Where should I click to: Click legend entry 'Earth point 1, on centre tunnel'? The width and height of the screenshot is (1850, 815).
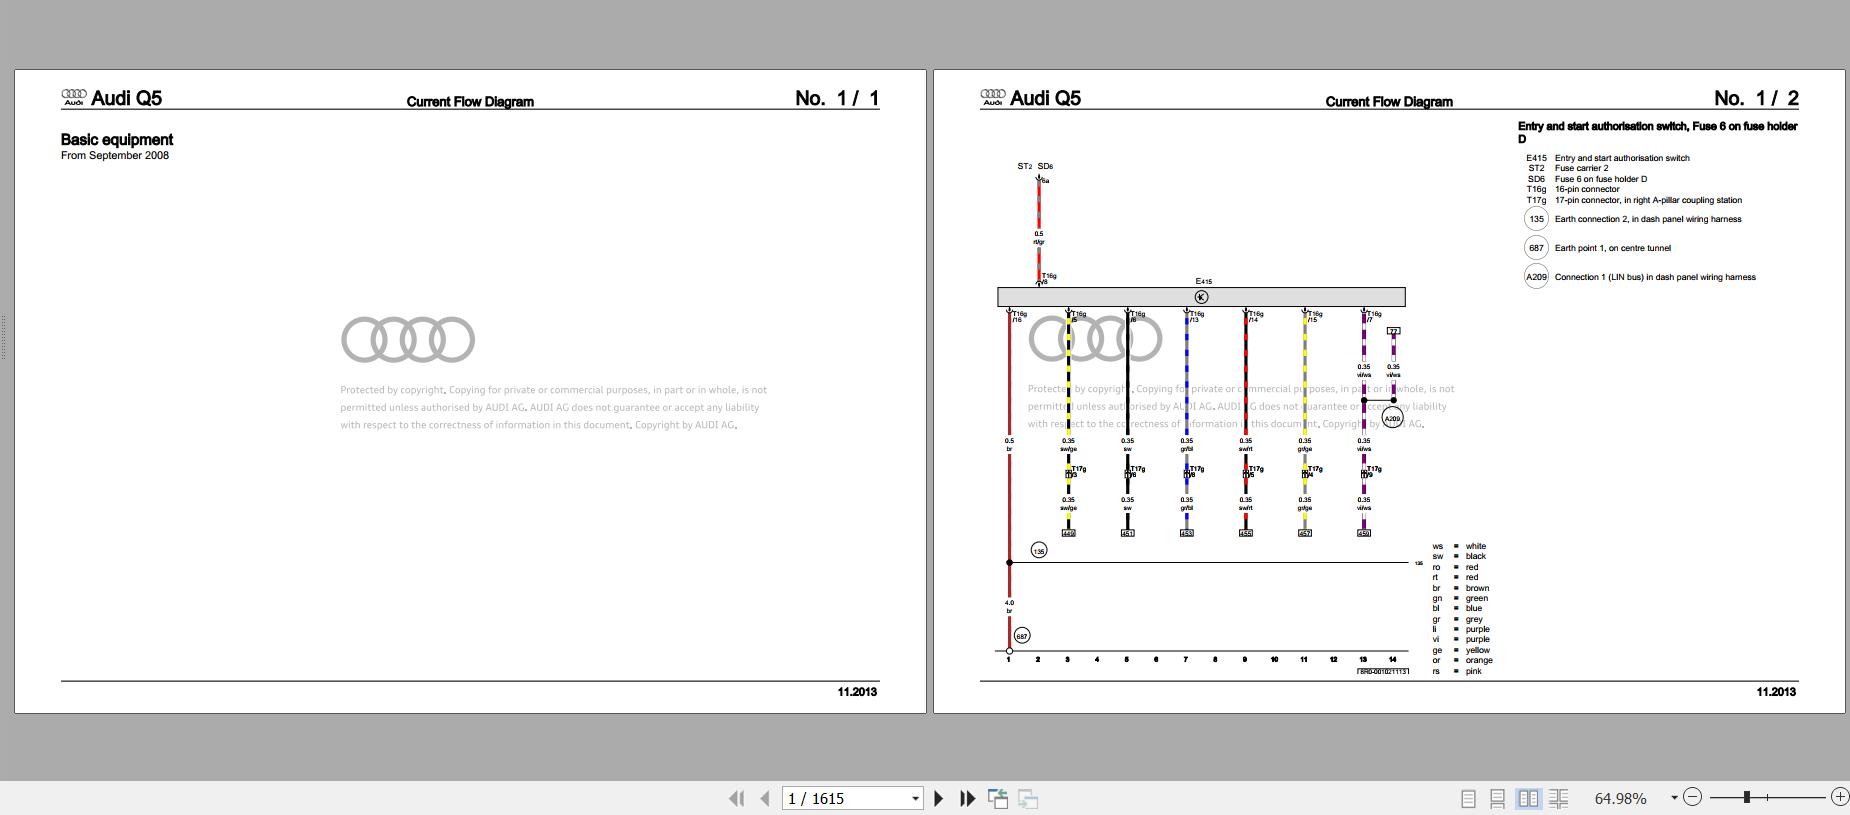[x=1612, y=248]
